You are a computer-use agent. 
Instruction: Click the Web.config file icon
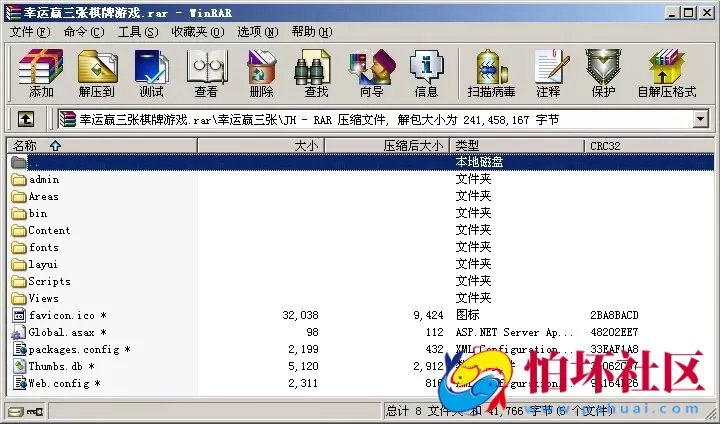[x=19, y=383]
